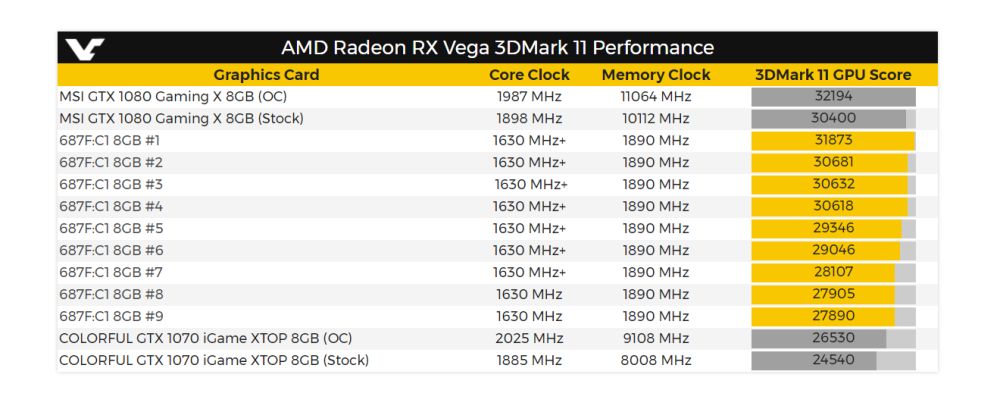Click the VideoCardz logo icon
The height and width of the screenshot is (400, 1000).
pyautogui.click(x=84, y=48)
